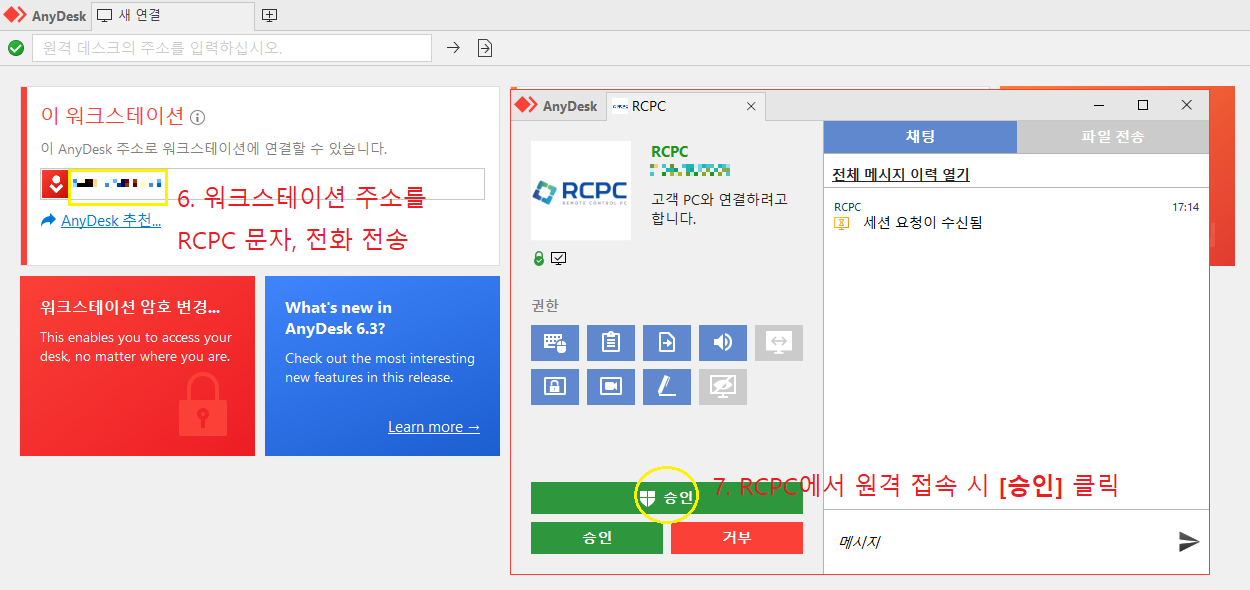
Task: Toggle the greyed privacy mode permission
Action: 723,387
